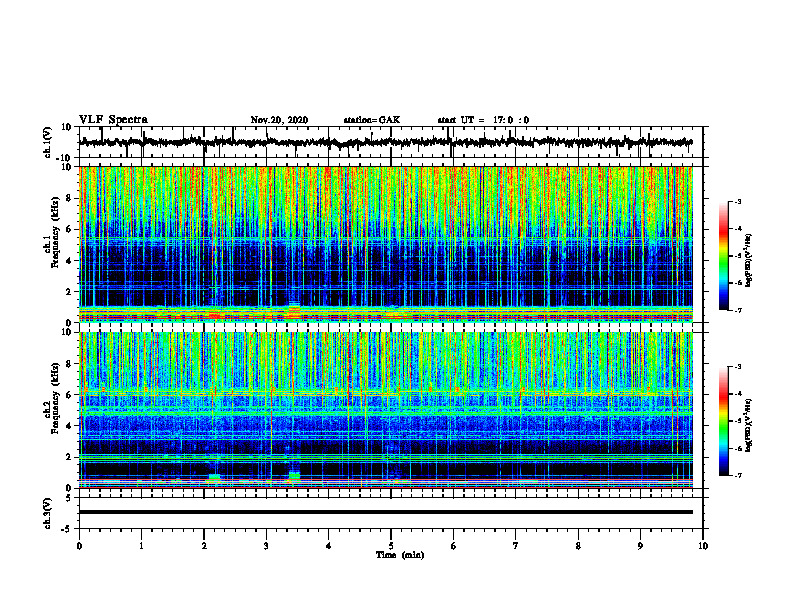
Task: Click the "3" tick on time axis
Action: coord(266,546)
